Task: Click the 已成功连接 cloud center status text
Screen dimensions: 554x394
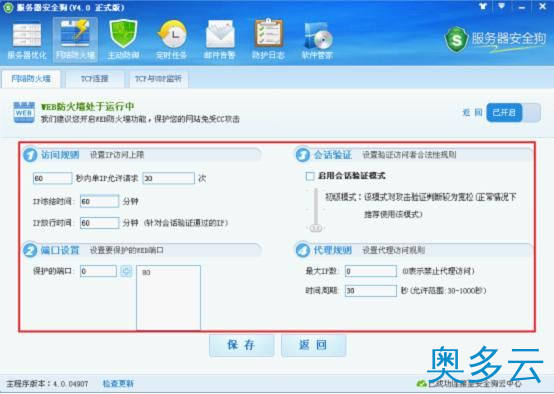Action: pos(475,383)
